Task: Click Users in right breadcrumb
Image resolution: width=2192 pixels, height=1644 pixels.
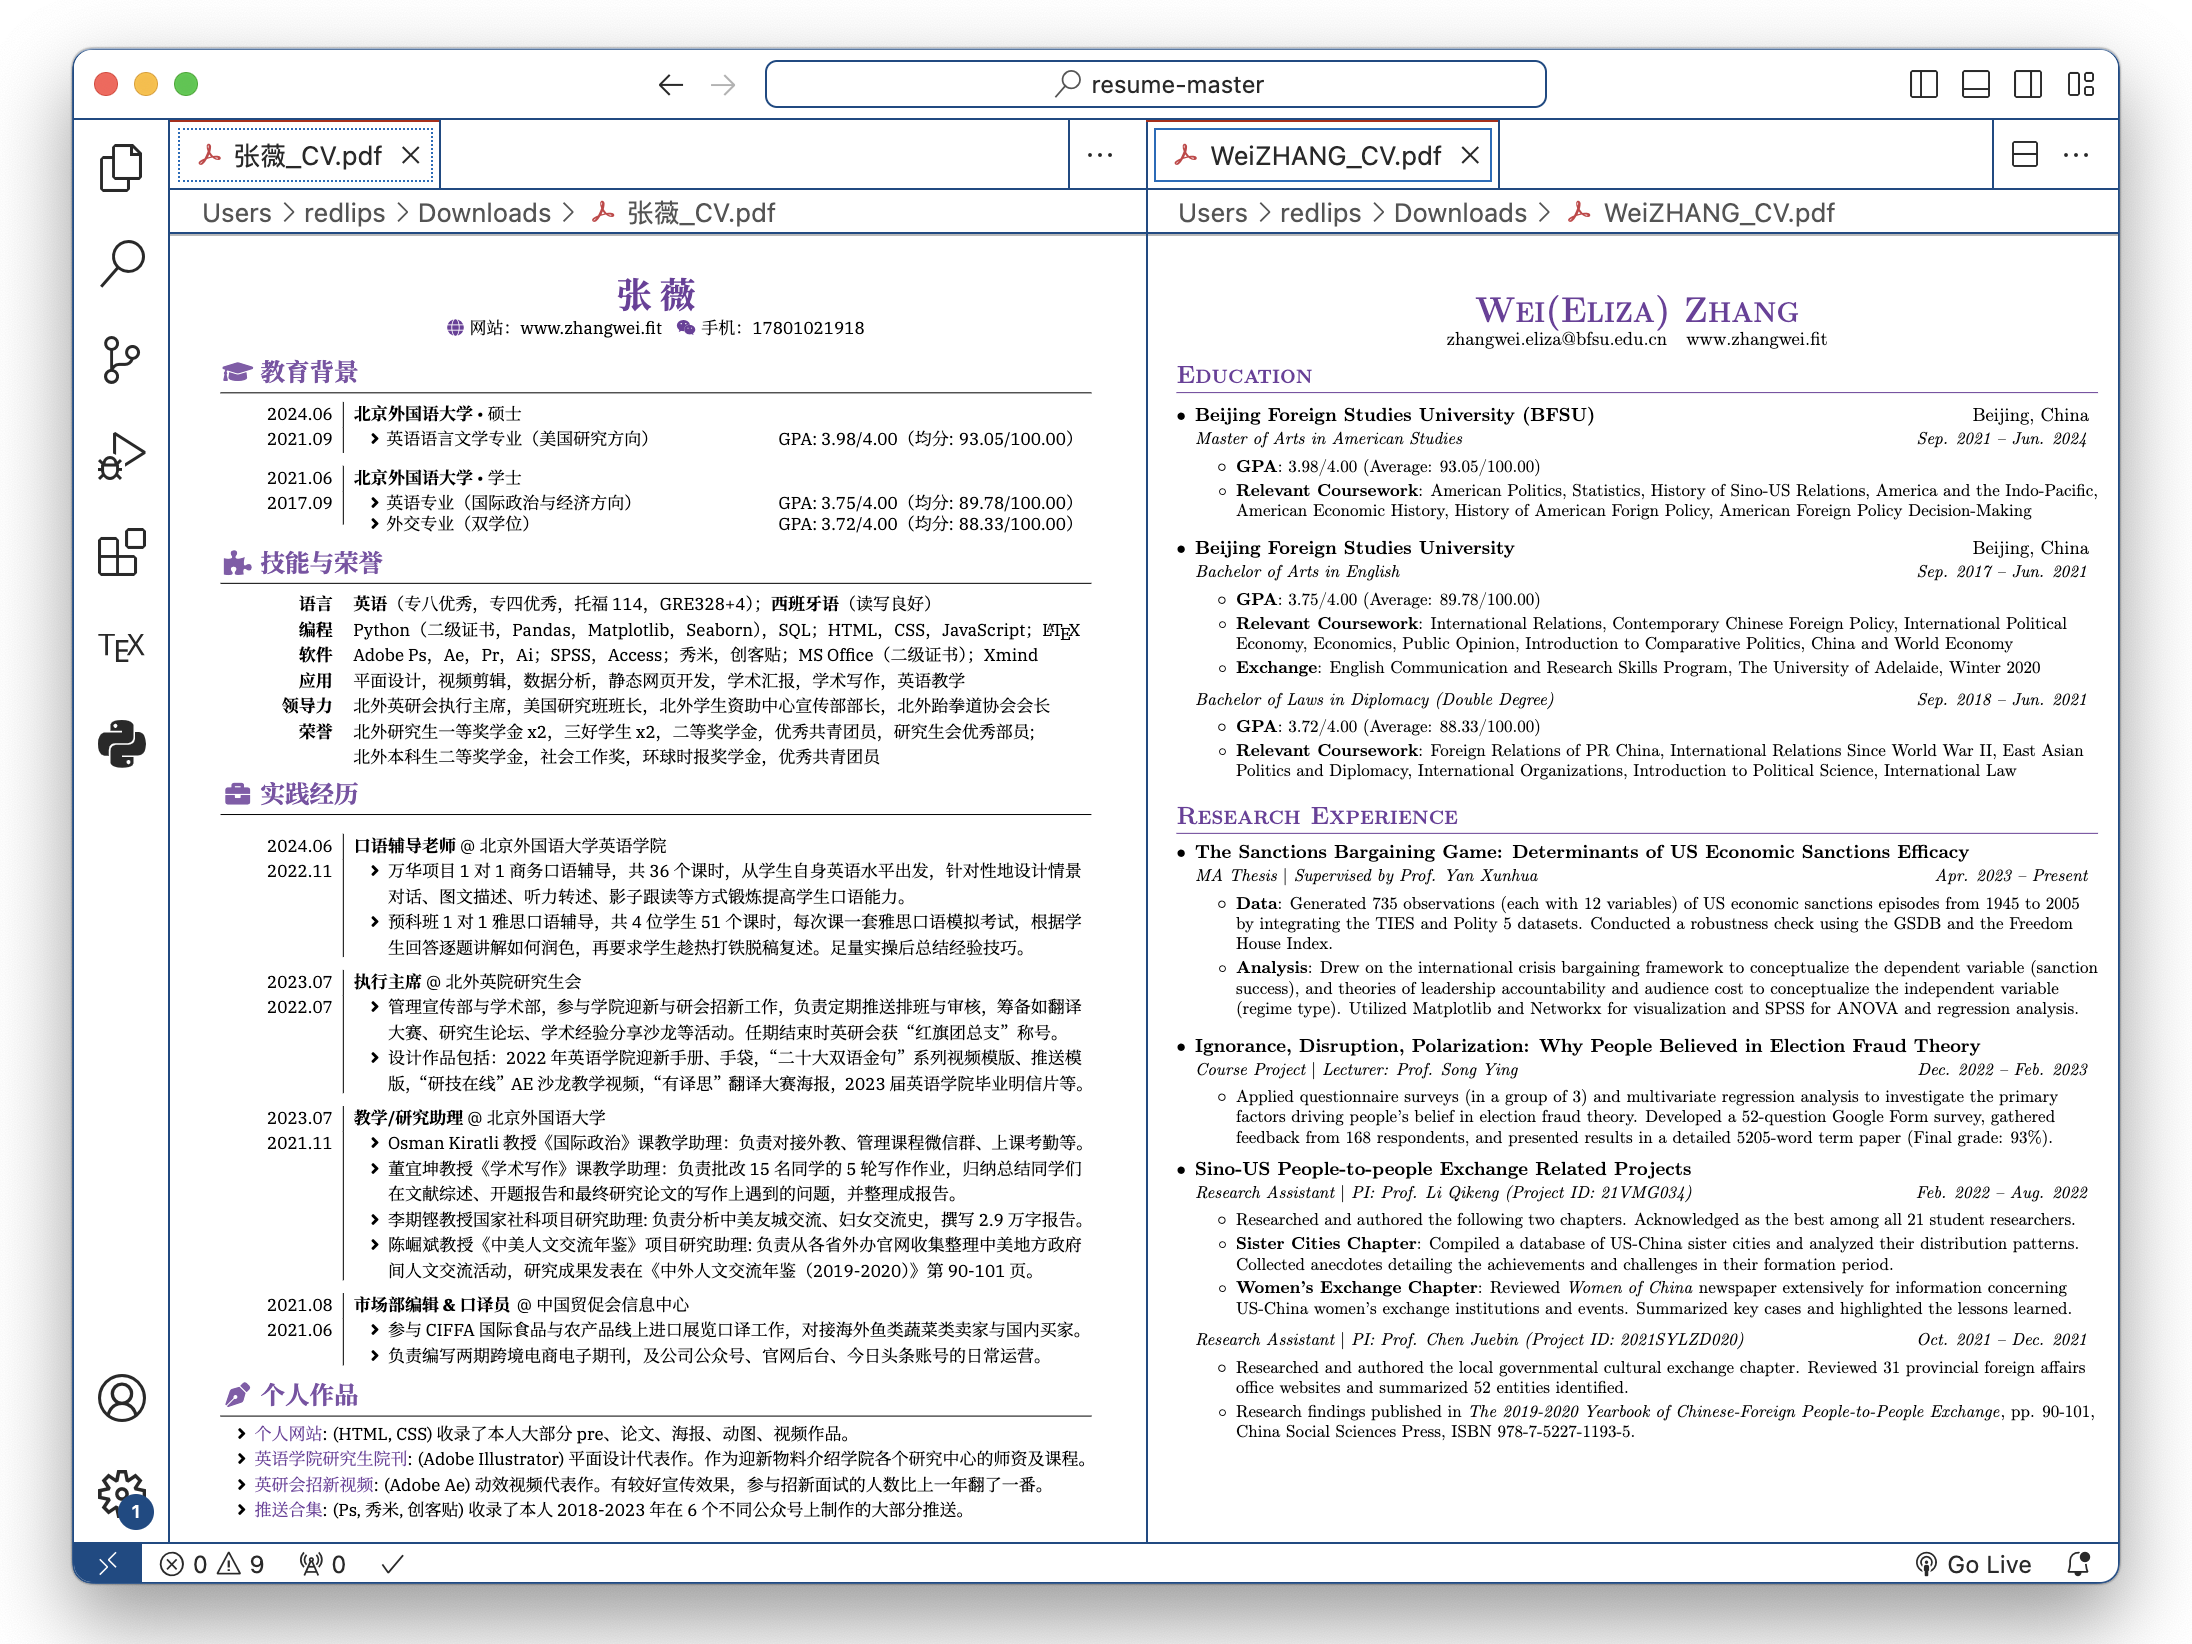Action: click(1213, 213)
